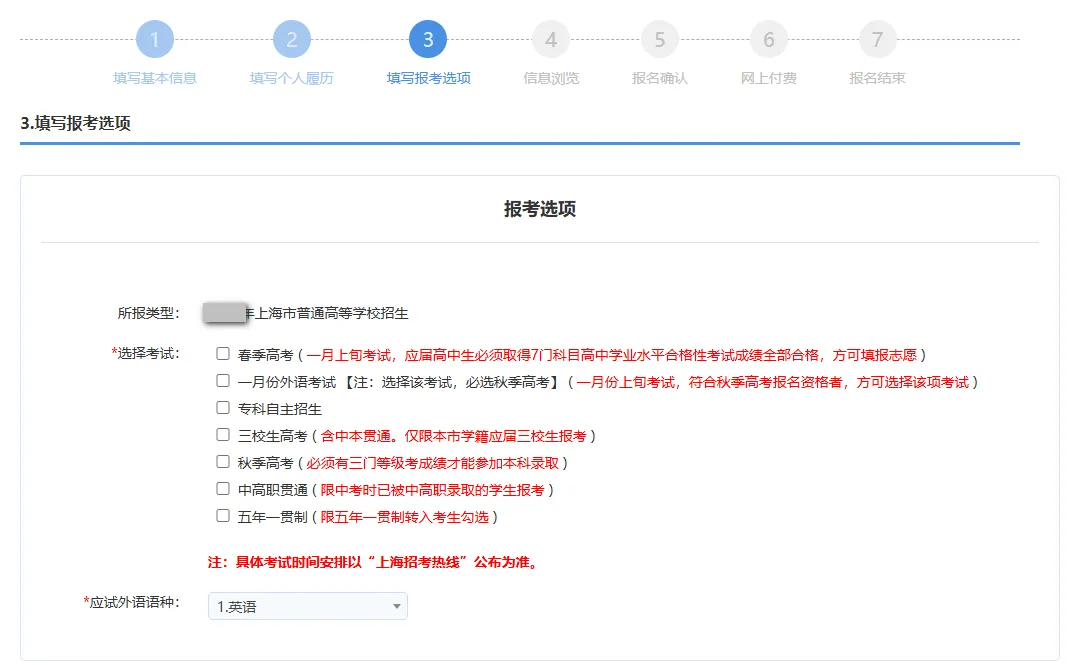Select the 信息浏览 step label

coord(551,78)
